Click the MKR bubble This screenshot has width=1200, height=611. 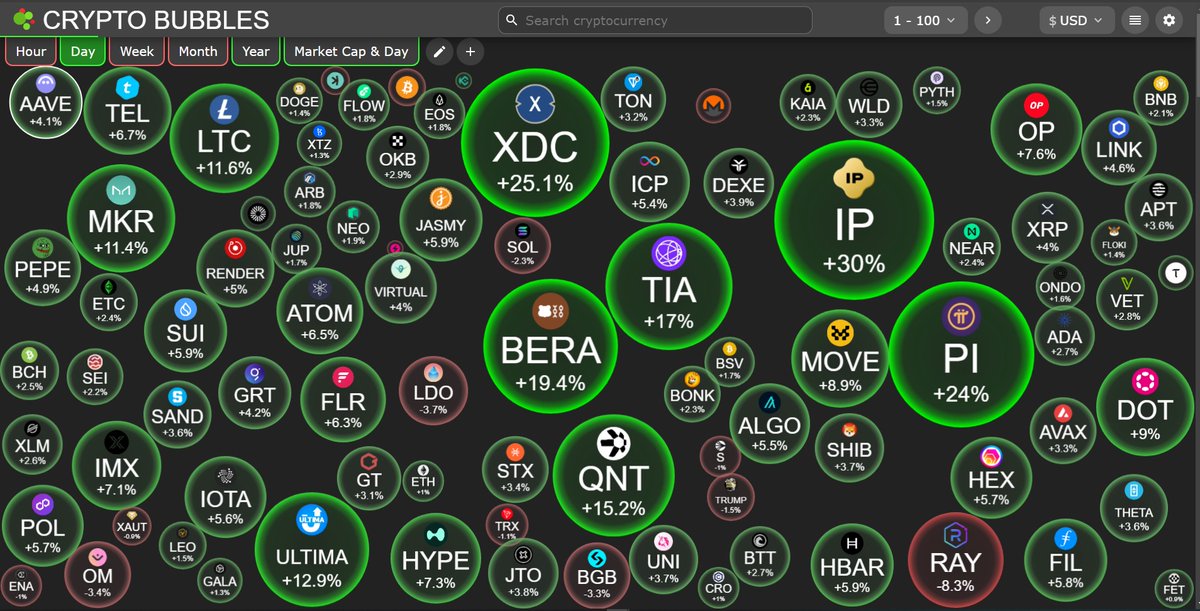click(121, 218)
